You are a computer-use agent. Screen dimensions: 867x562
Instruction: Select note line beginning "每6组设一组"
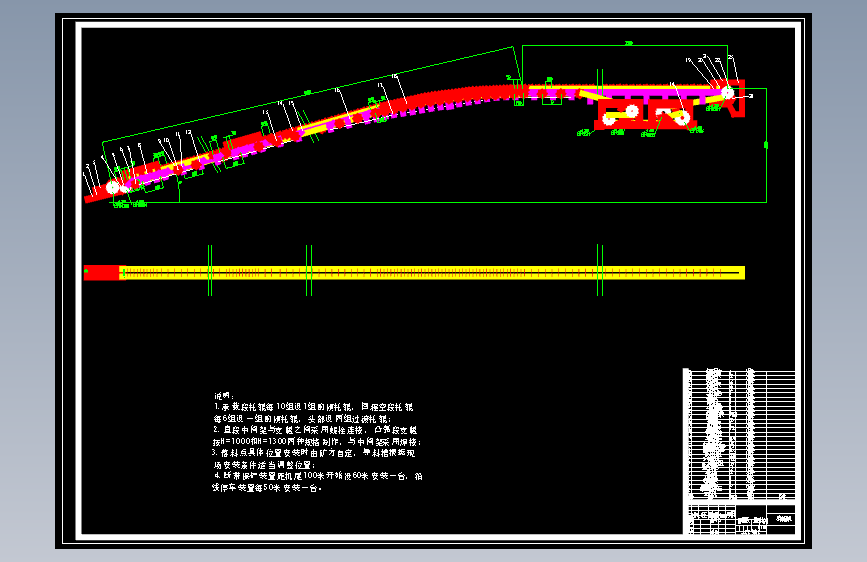tap(302, 419)
